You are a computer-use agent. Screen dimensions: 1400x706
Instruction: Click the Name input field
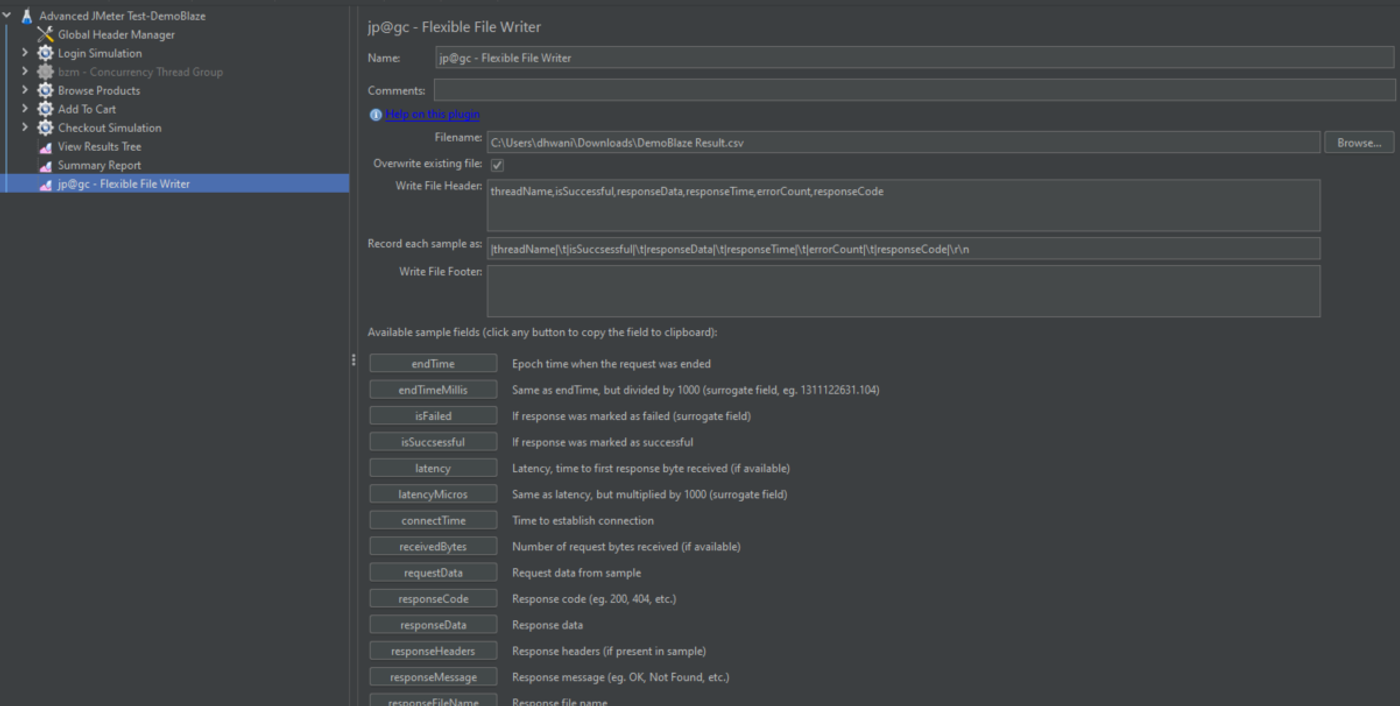coord(915,58)
